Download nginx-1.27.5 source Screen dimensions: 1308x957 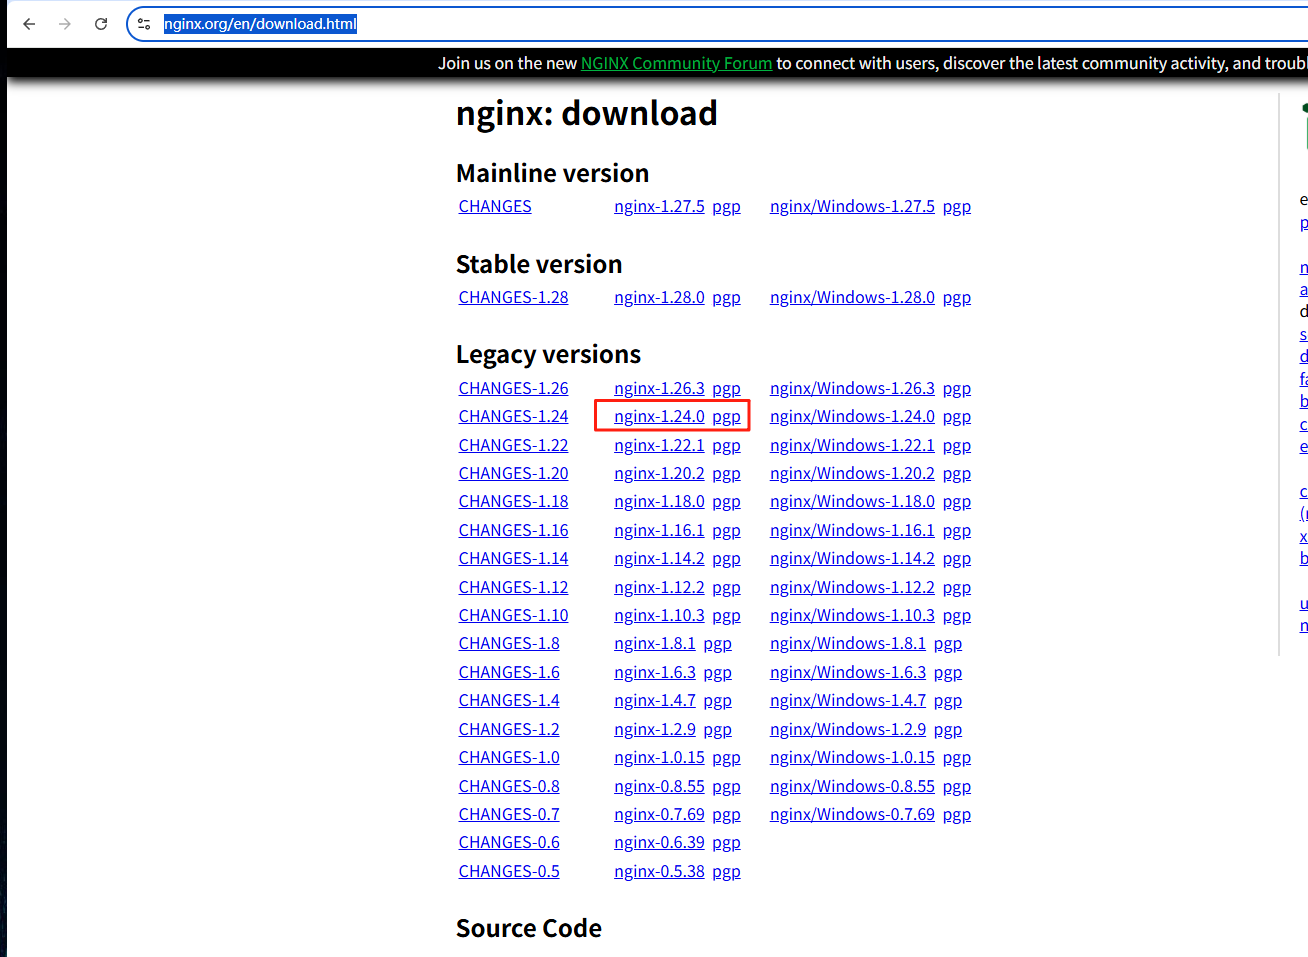pos(659,206)
